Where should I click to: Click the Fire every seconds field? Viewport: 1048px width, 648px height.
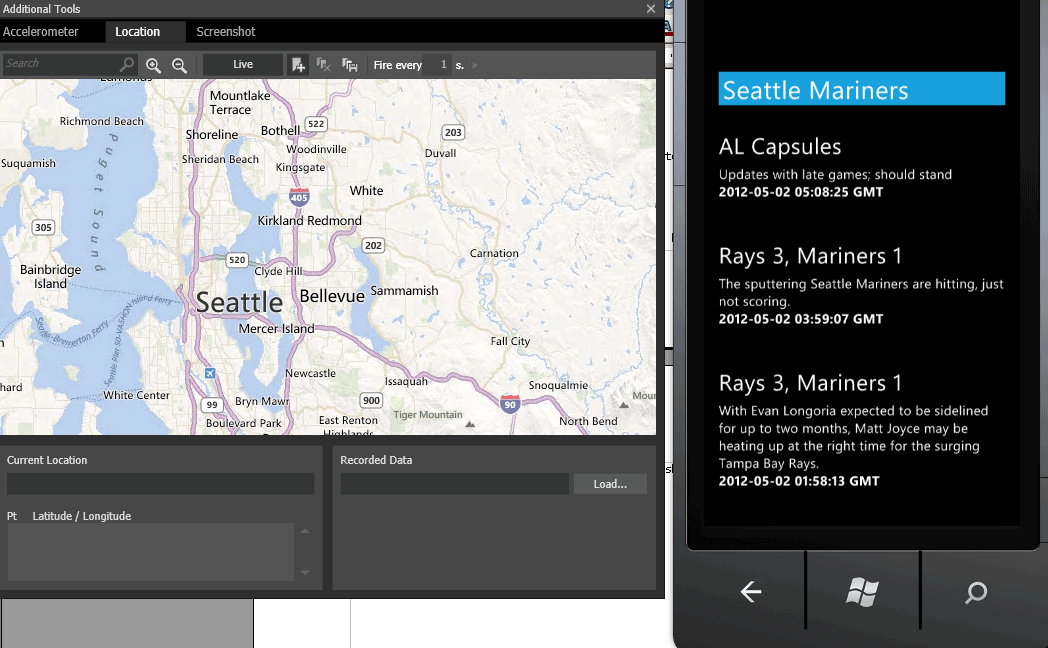(438, 65)
